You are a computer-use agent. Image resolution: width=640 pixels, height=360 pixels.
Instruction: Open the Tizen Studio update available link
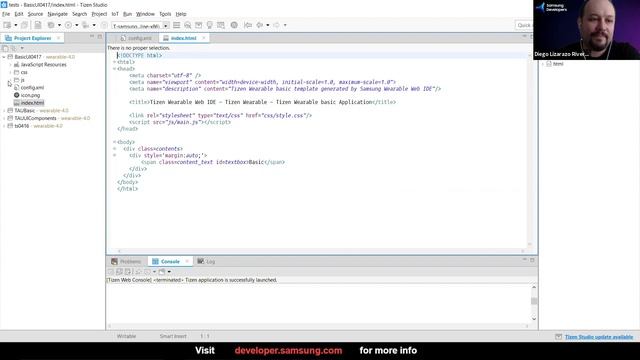click(x=599, y=337)
